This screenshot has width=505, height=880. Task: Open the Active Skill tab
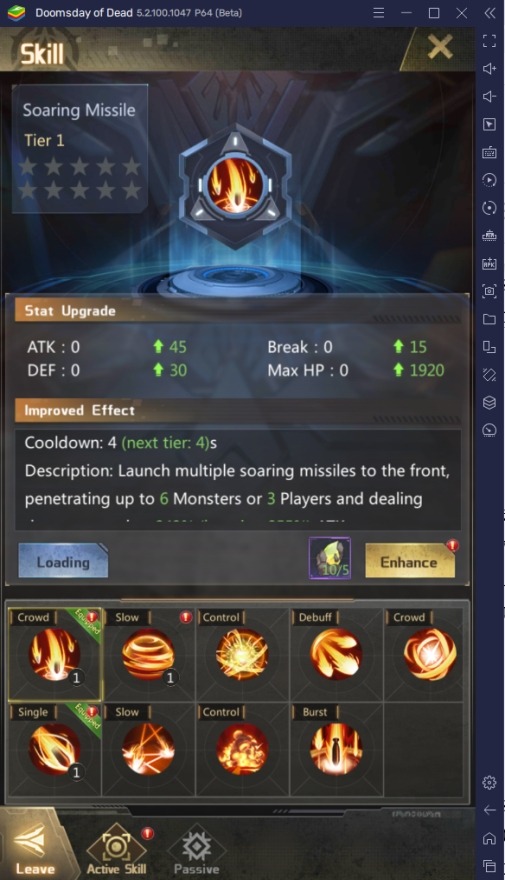pos(117,850)
